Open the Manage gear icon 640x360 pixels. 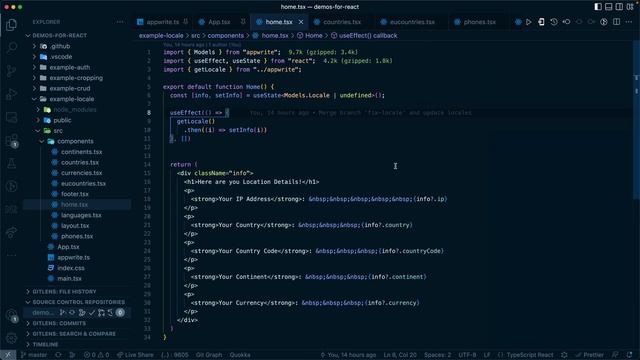coord(11,338)
